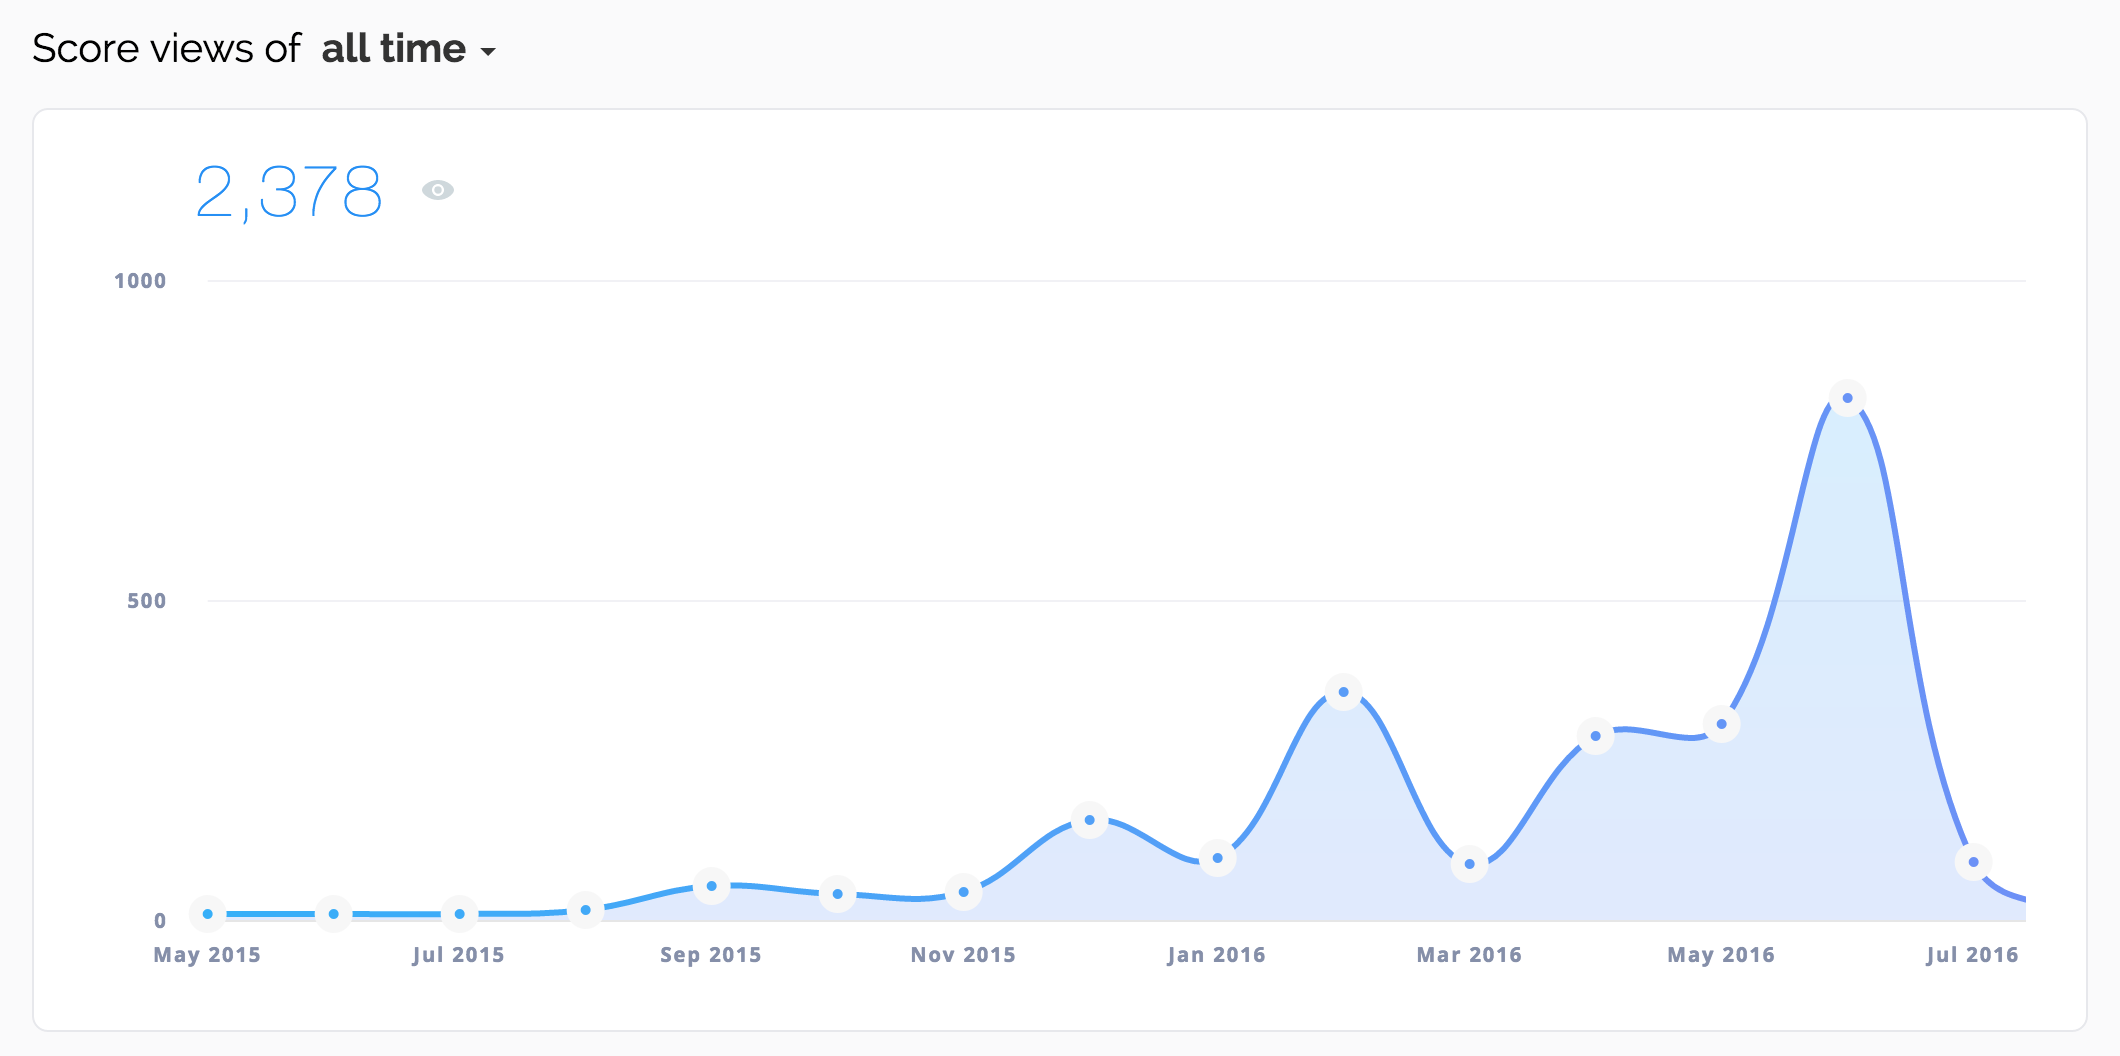The image size is (2120, 1056).
Task: Click the Jan 2016 data point
Action: click(1217, 858)
